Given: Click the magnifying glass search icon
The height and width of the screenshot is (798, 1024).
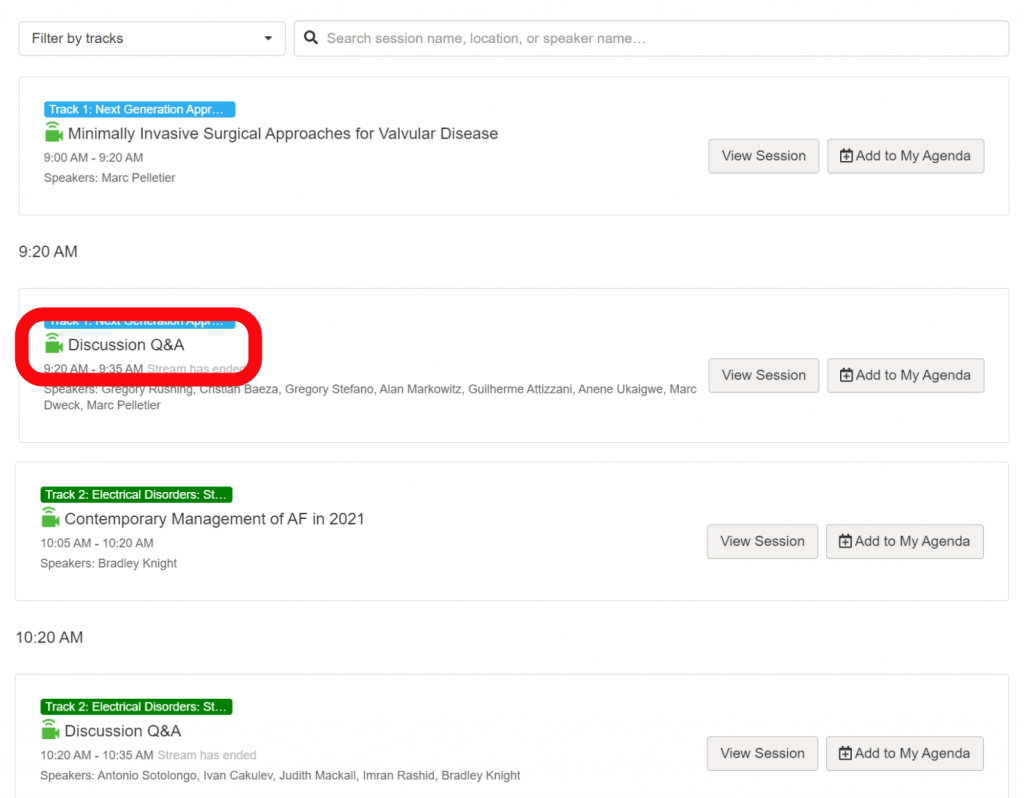Looking at the screenshot, I should 311,38.
